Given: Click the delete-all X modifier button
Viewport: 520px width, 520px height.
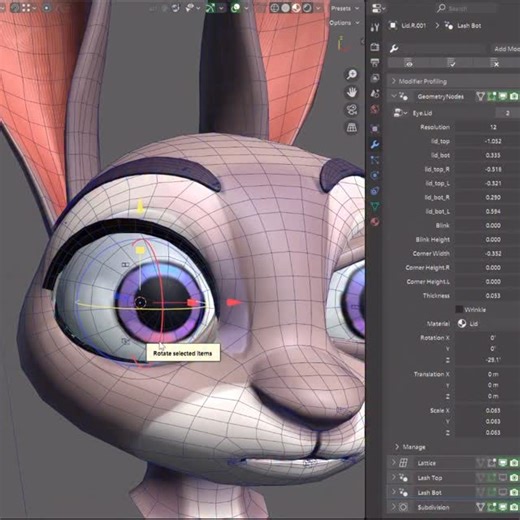Looking at the screenshot, I should (x=496, y=63).
